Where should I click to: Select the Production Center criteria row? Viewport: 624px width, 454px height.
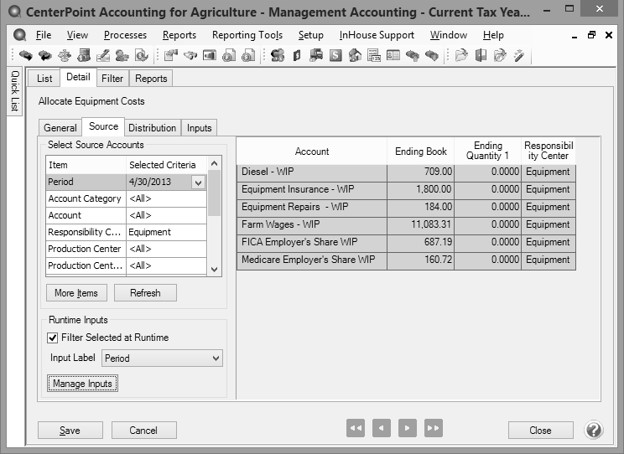126,249
